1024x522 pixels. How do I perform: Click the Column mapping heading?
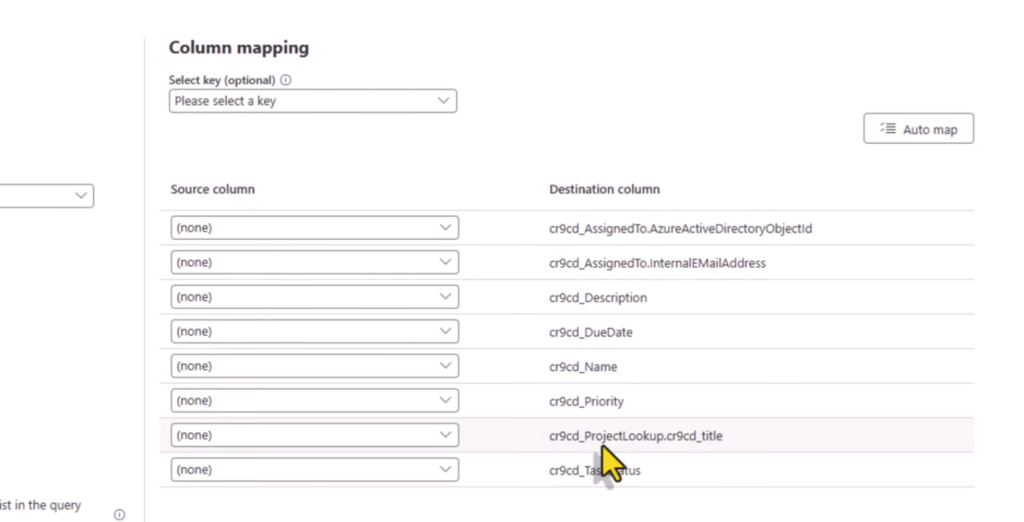click(239, 48)
